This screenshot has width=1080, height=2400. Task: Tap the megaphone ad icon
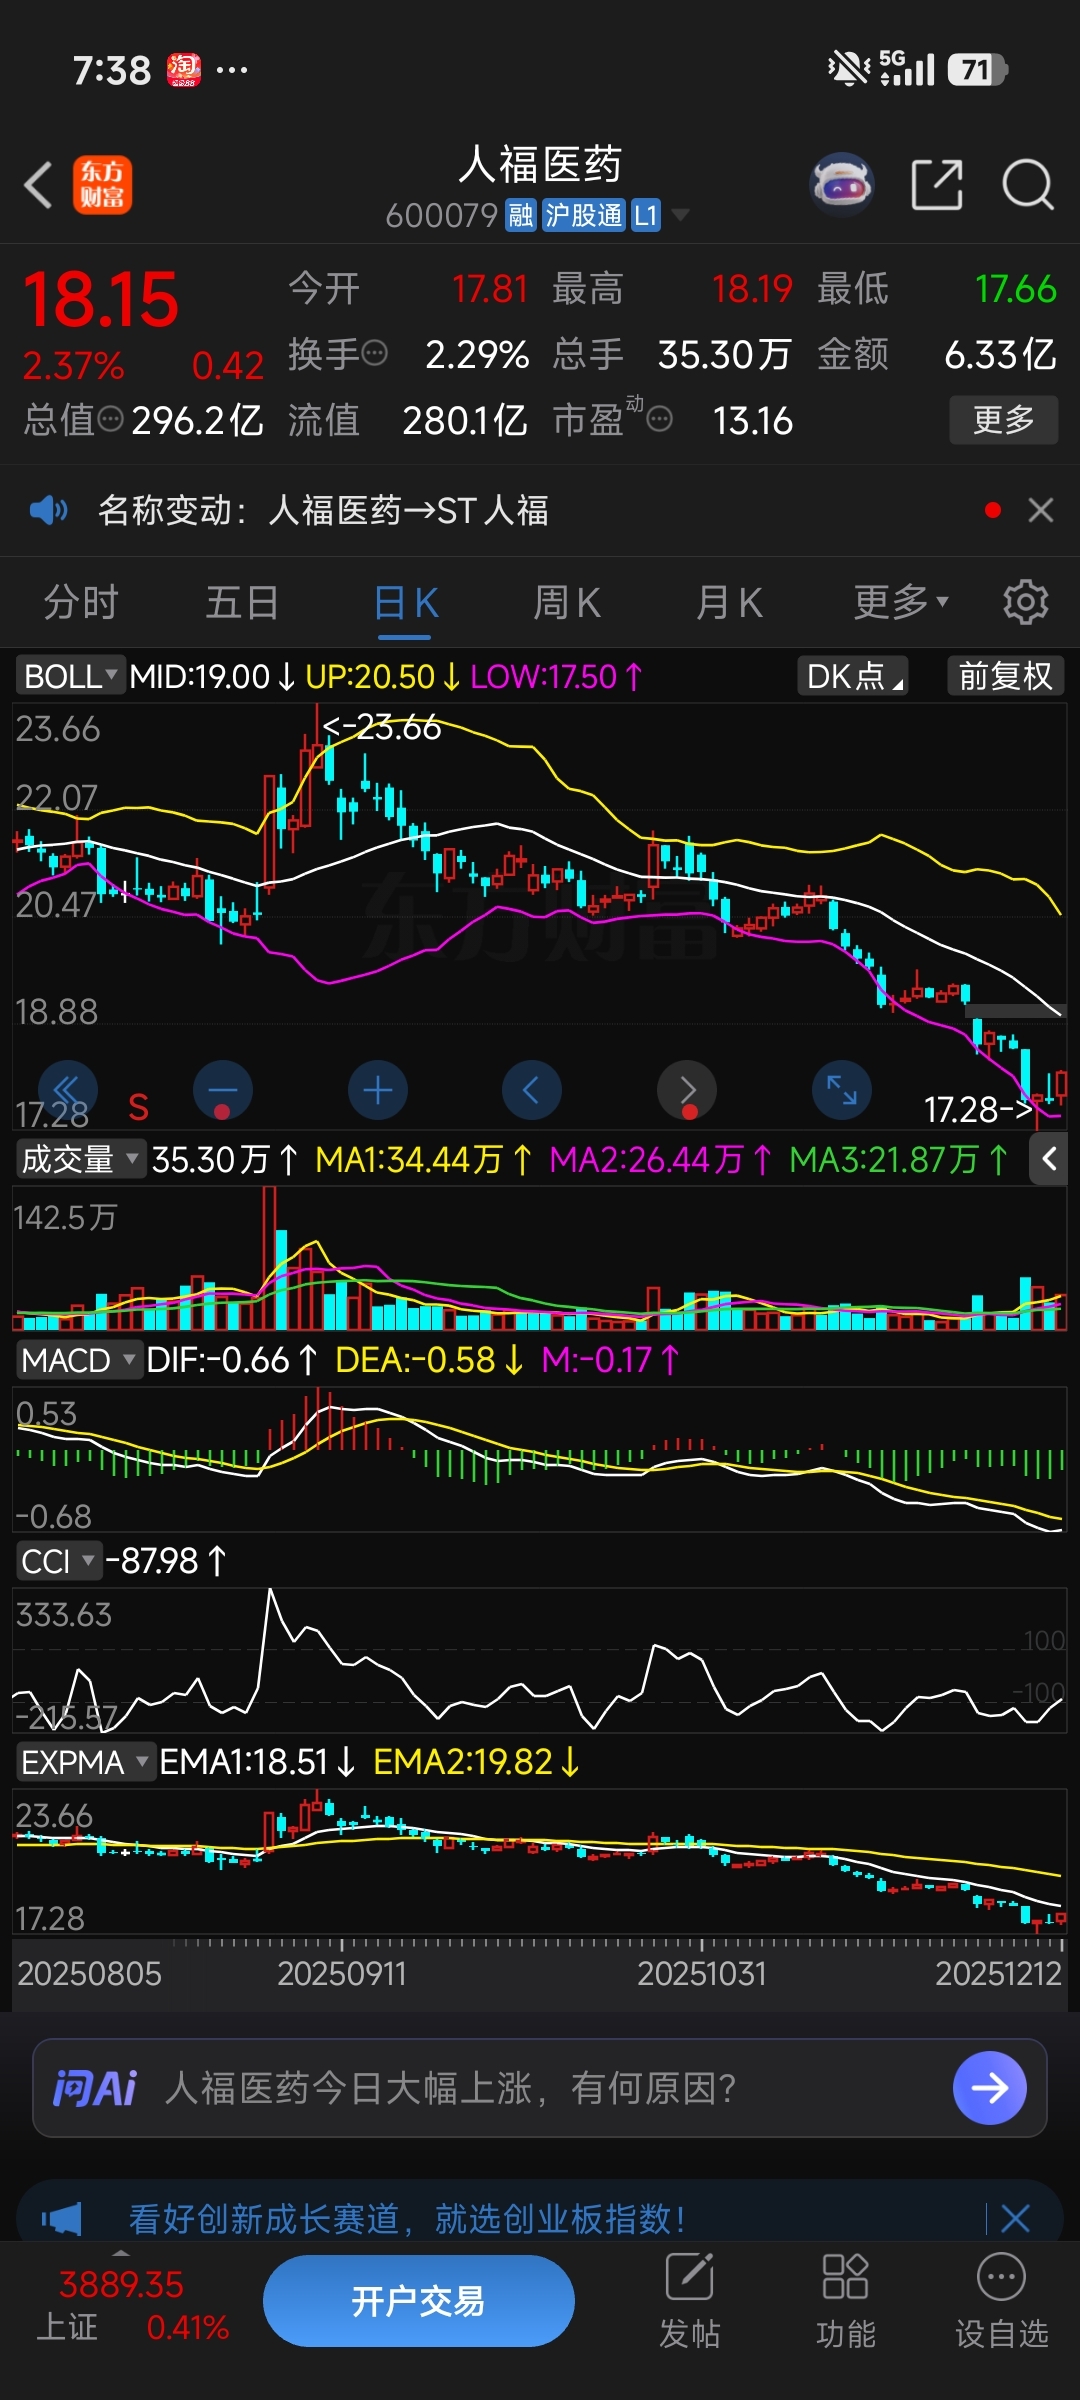62,2219
